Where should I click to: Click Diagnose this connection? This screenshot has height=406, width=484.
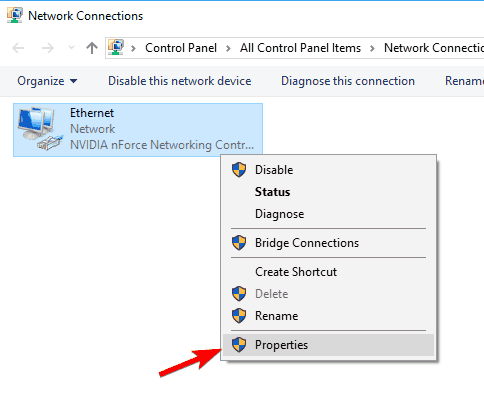click(x=348, y=81)
